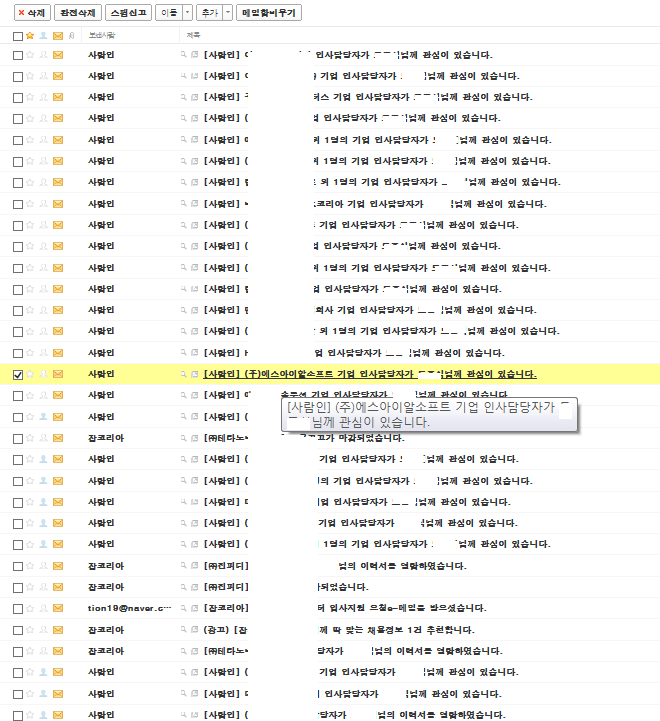
Task: Sort by the 보낸사람 sender column header
Action: (102, 35)
